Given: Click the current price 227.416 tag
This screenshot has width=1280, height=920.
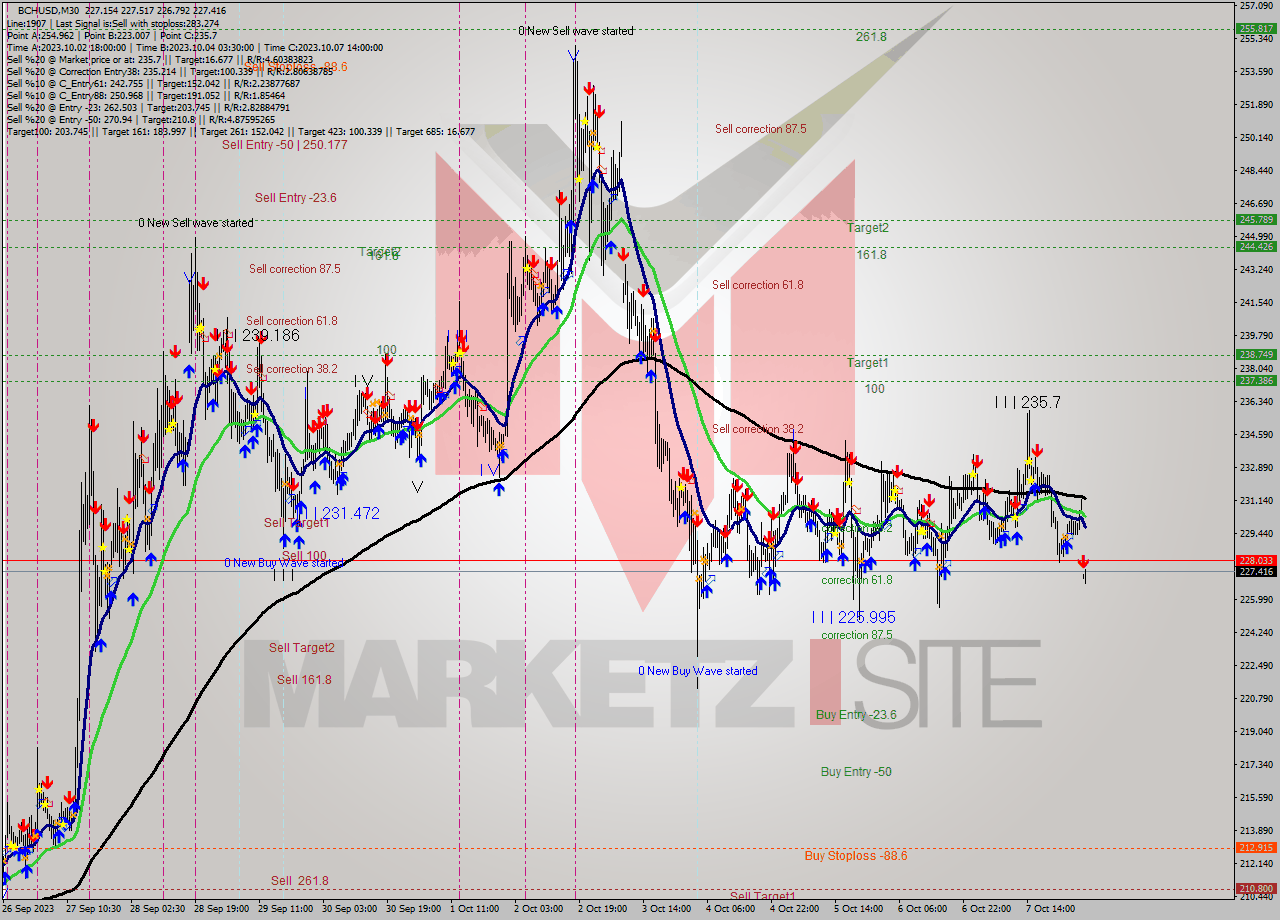Looking at the screenshot, I should click(x=1257, y=571).
